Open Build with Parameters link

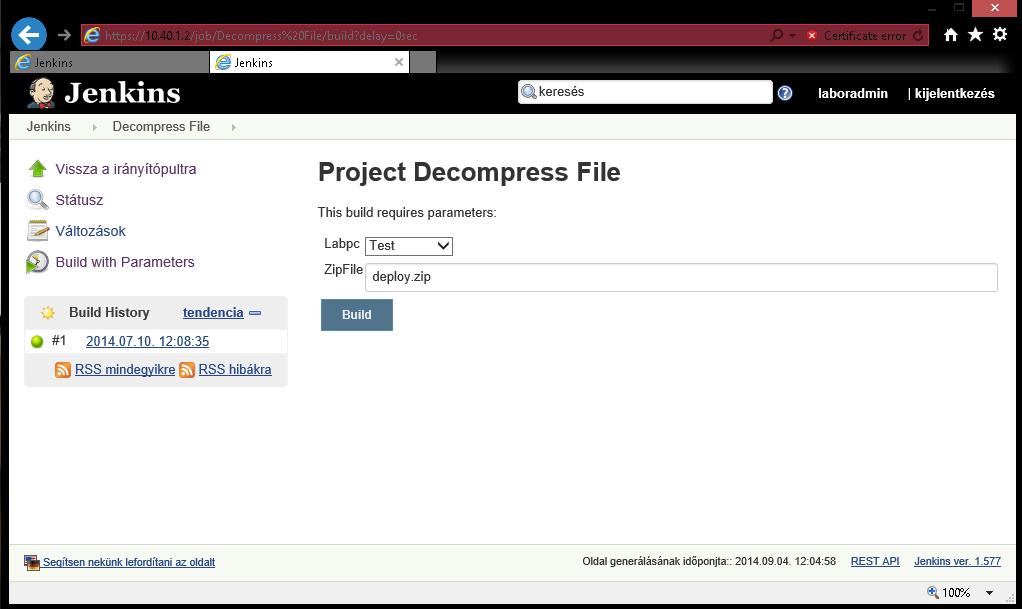click(125, 262)
